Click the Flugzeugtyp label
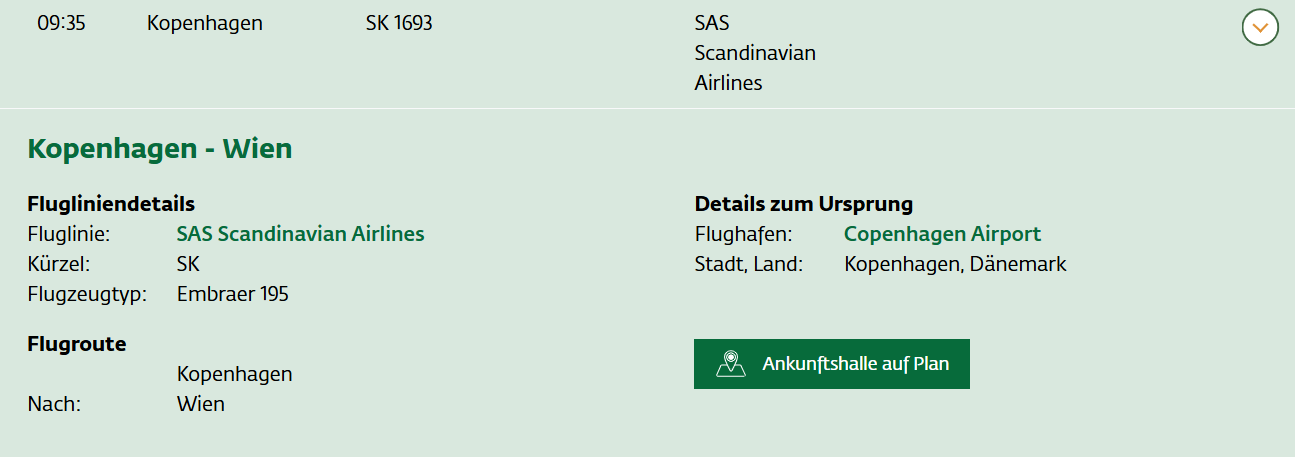This screenshot has width=1295, height=457. point(87,294)
